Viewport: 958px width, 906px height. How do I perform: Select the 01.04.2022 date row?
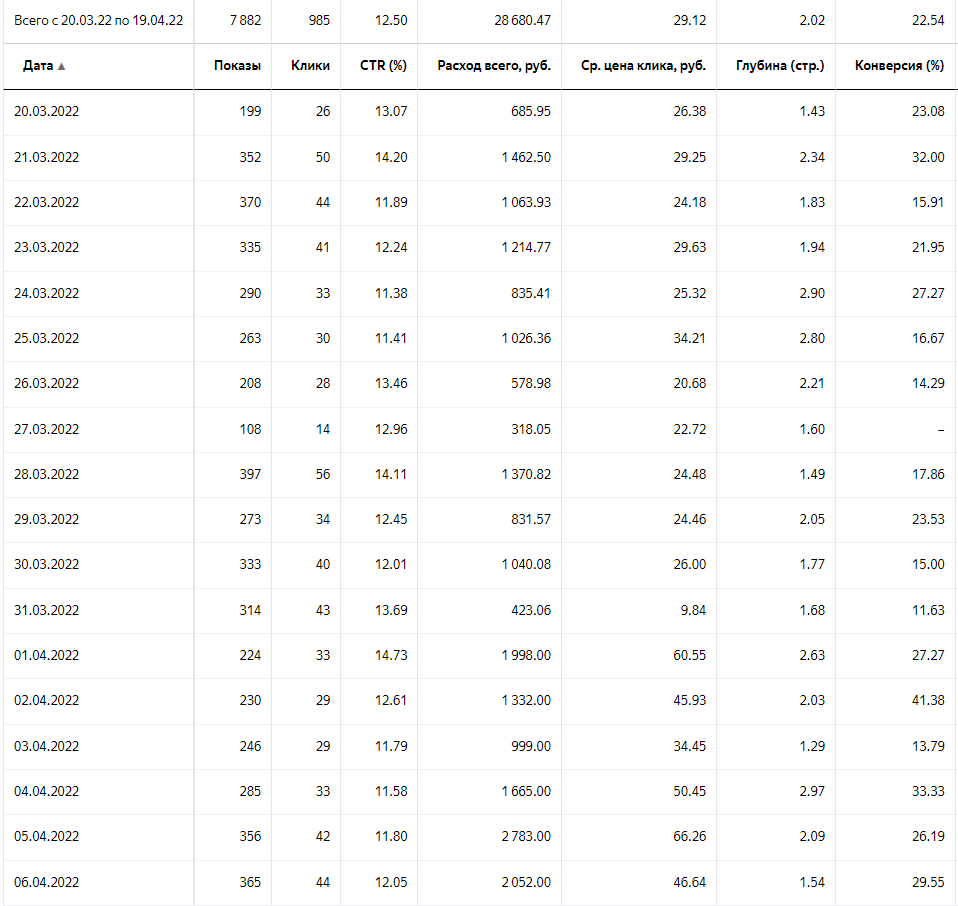[x=46, y=655]
